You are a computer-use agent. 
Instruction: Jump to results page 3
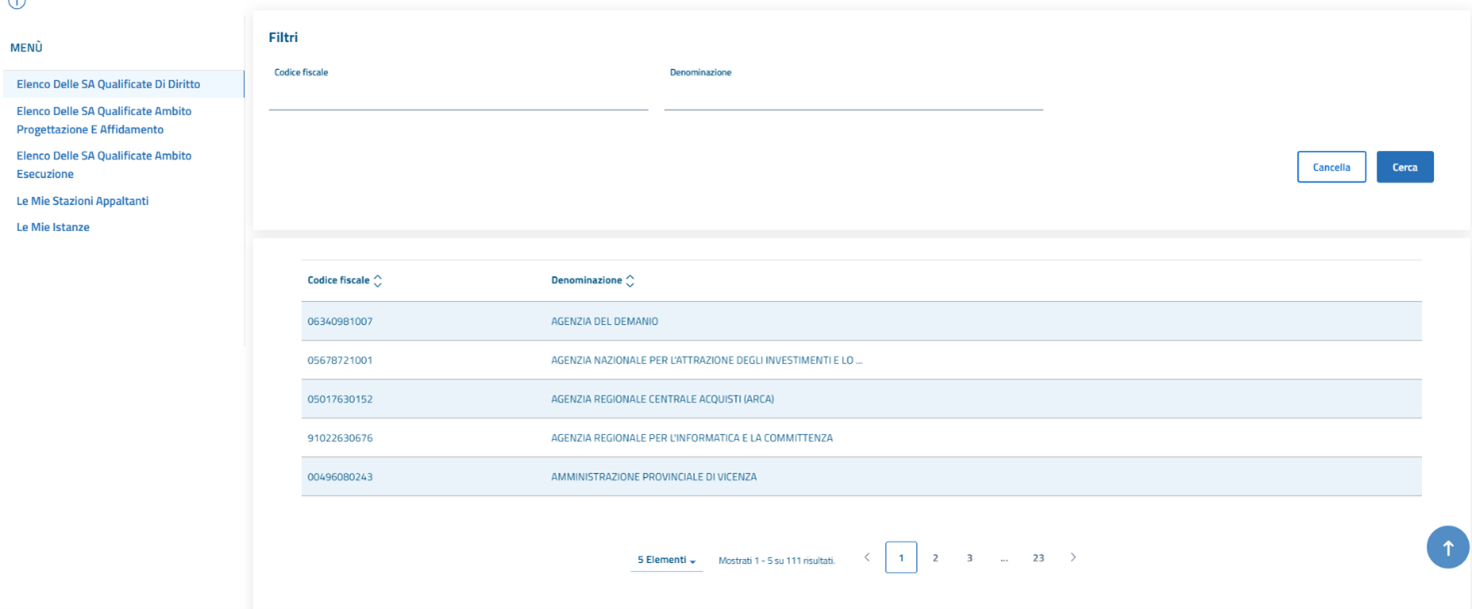[x=969, y=558]
